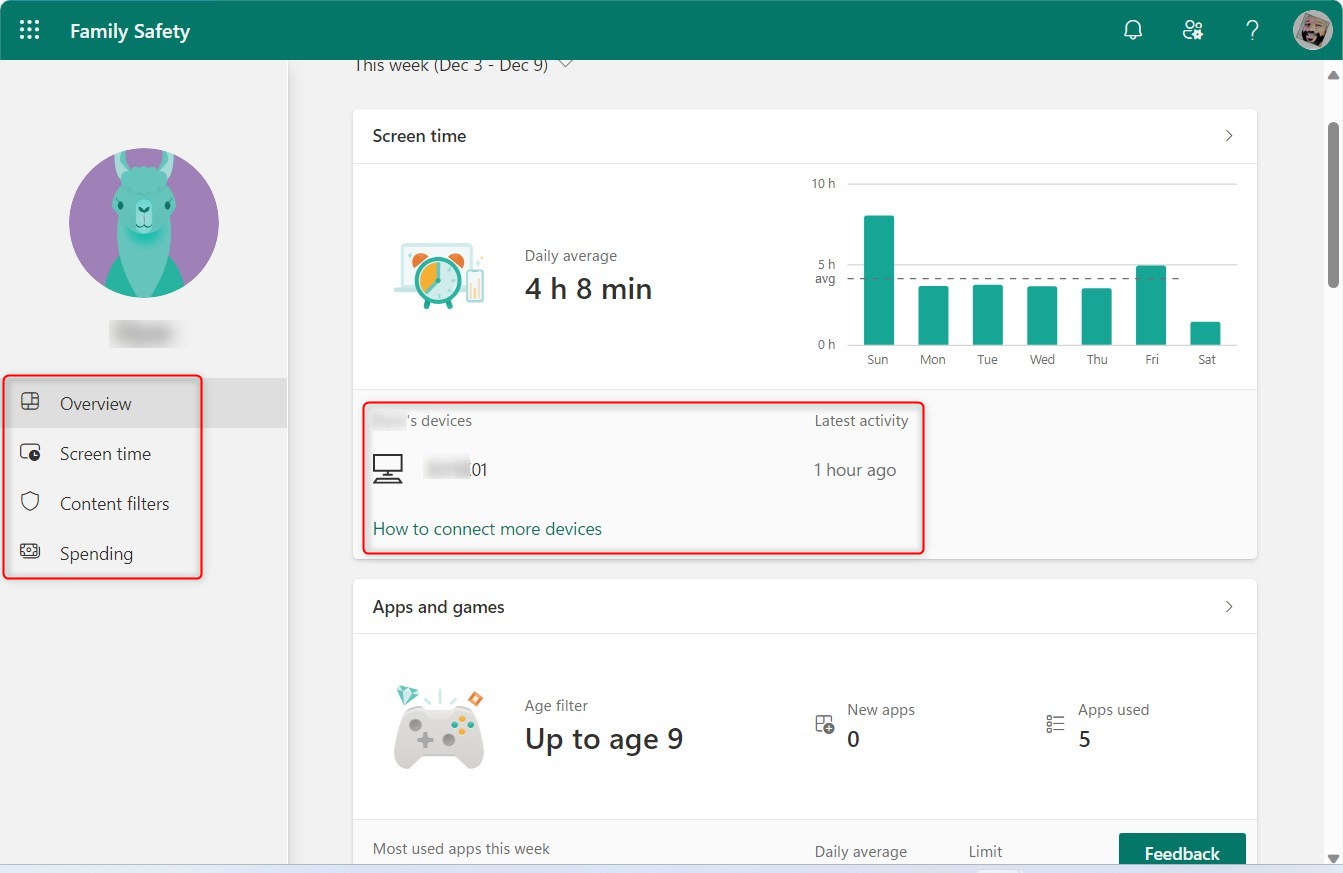Select the Overview sidebar icon

click(31, 403)
